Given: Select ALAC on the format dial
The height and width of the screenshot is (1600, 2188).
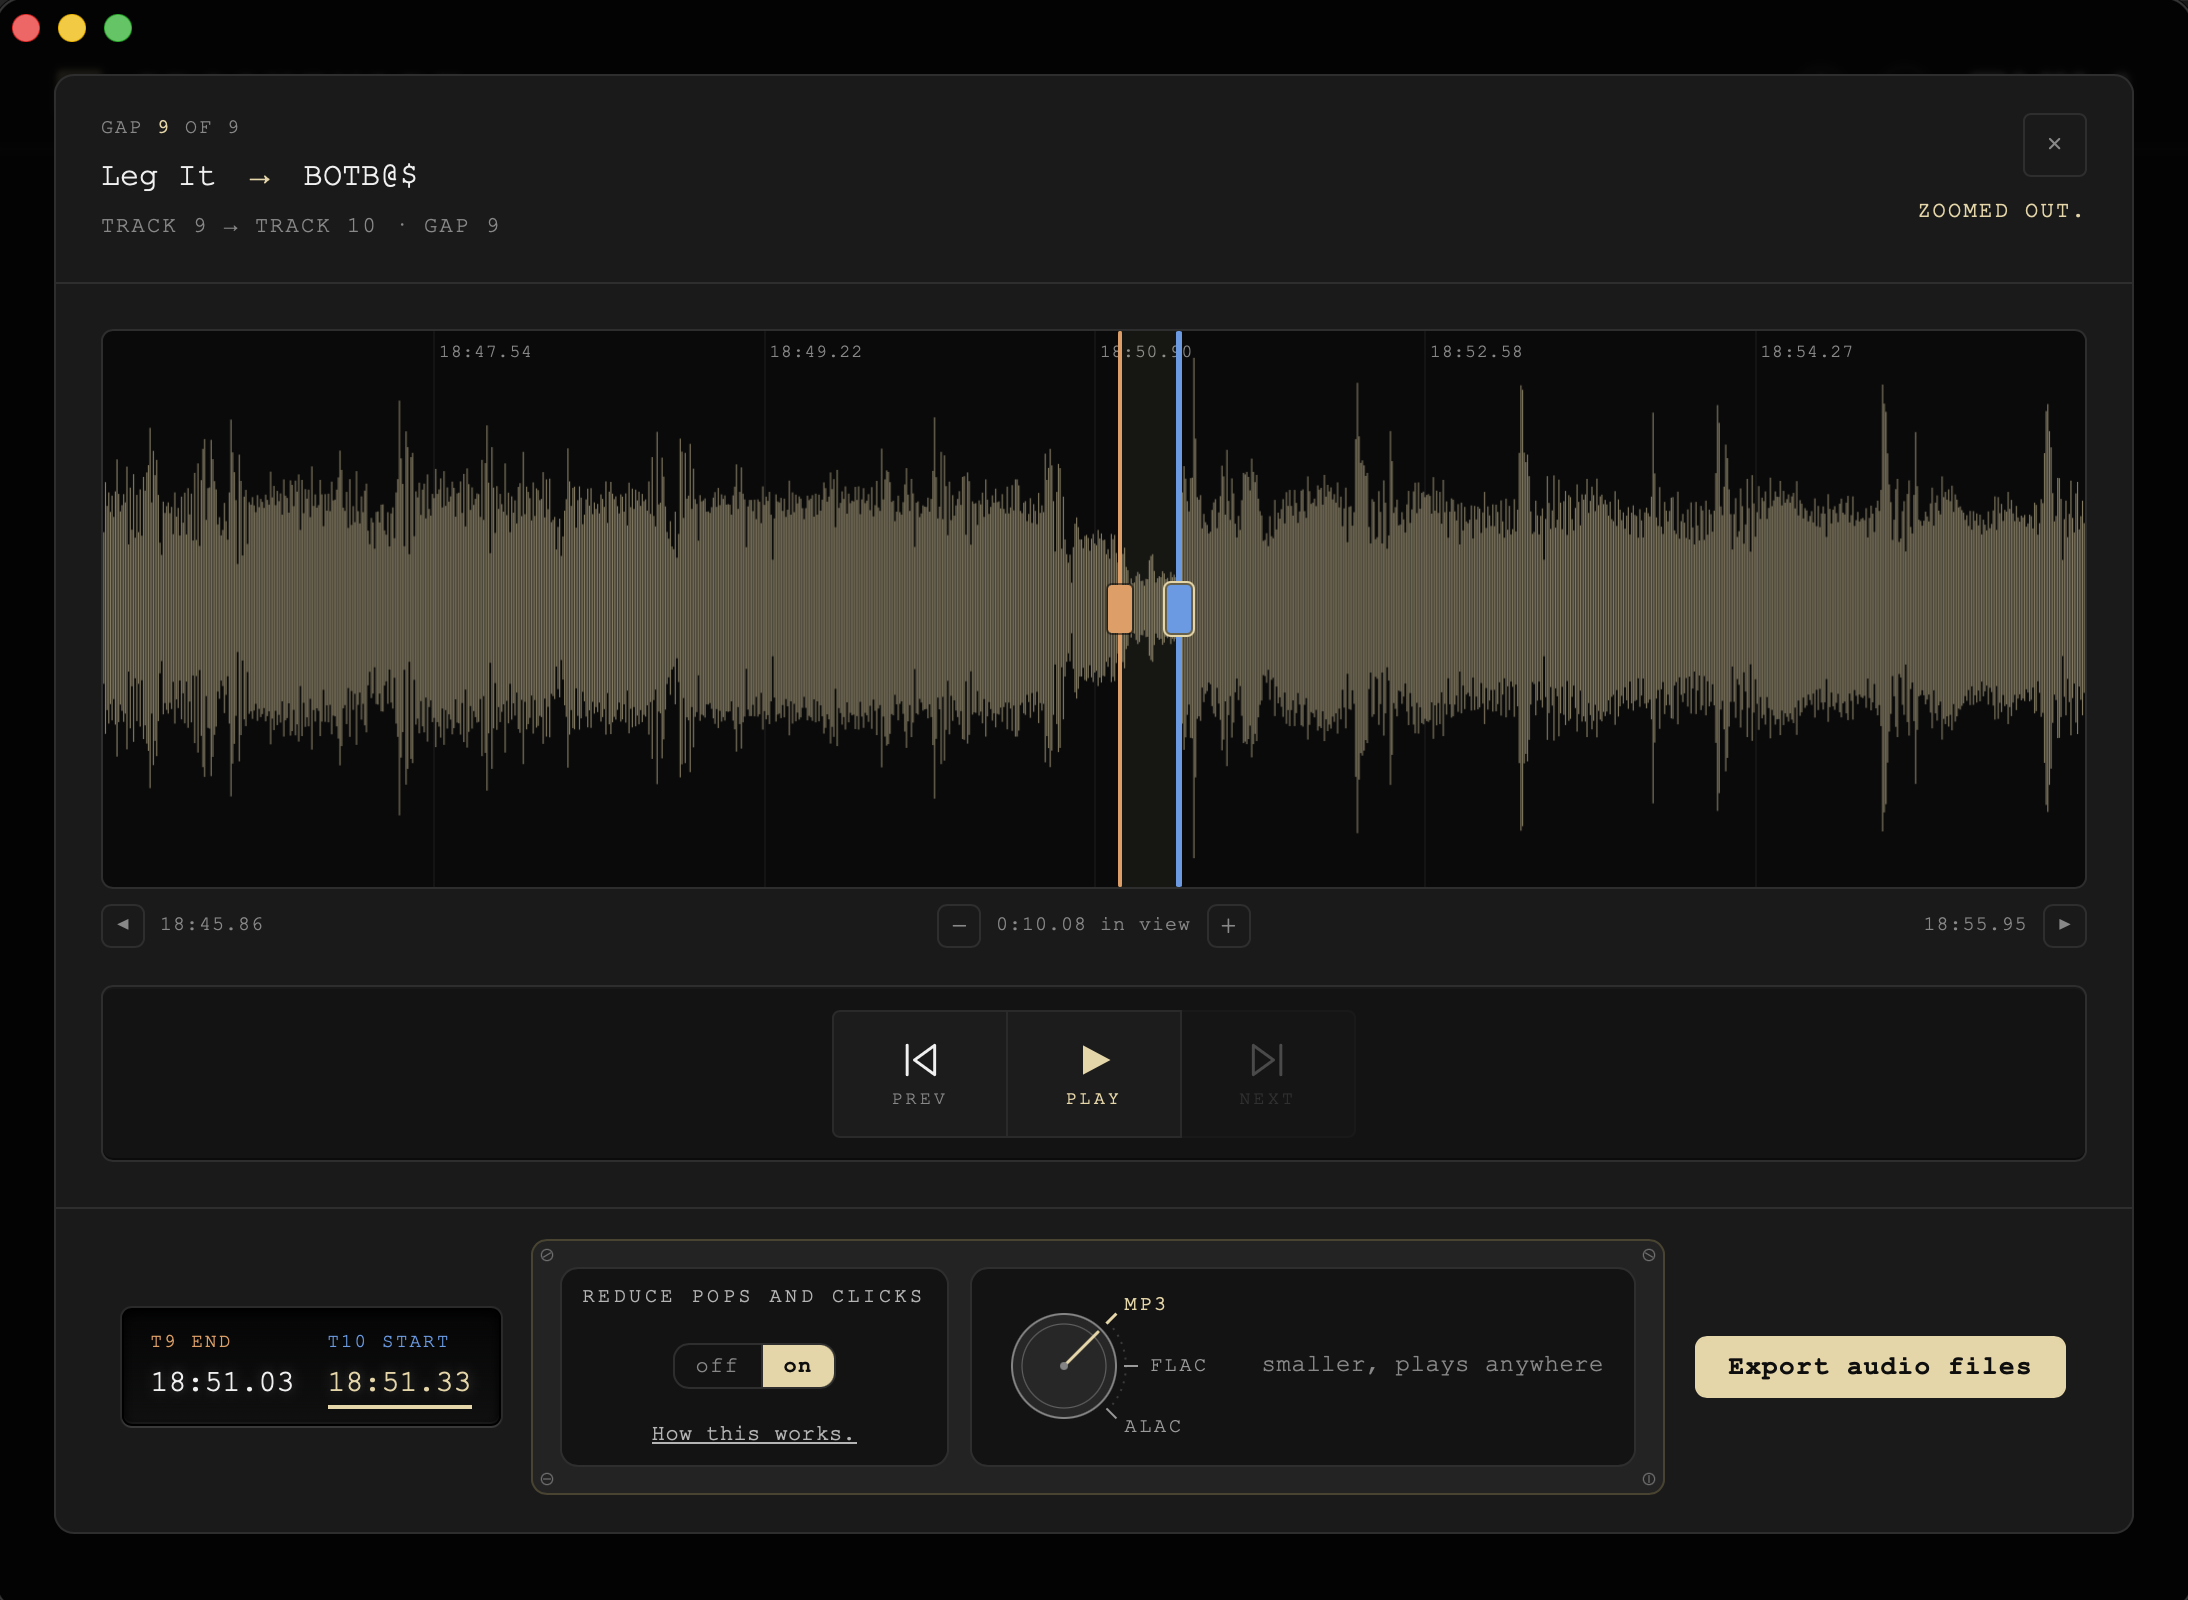Looking at the screenshot, I should [x=1152, y=1426].
